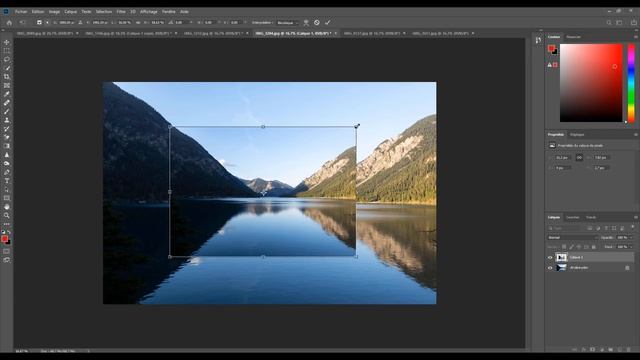The image size is (640, 360).
Task: Commit the transform with the checkmark
Action: (x=327, y=22)
